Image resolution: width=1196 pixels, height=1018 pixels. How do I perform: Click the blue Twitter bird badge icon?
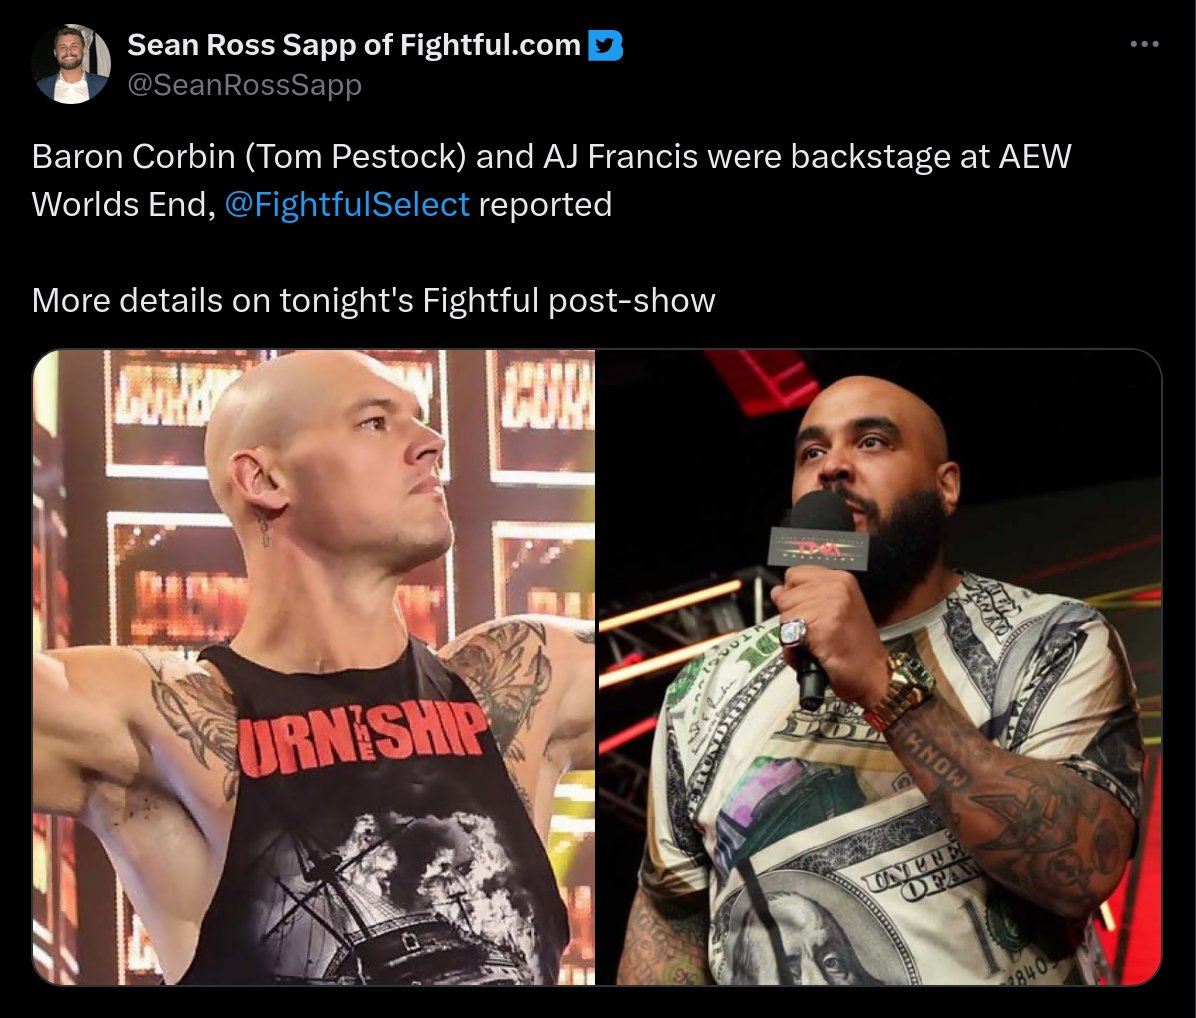[x=606, y=46]
